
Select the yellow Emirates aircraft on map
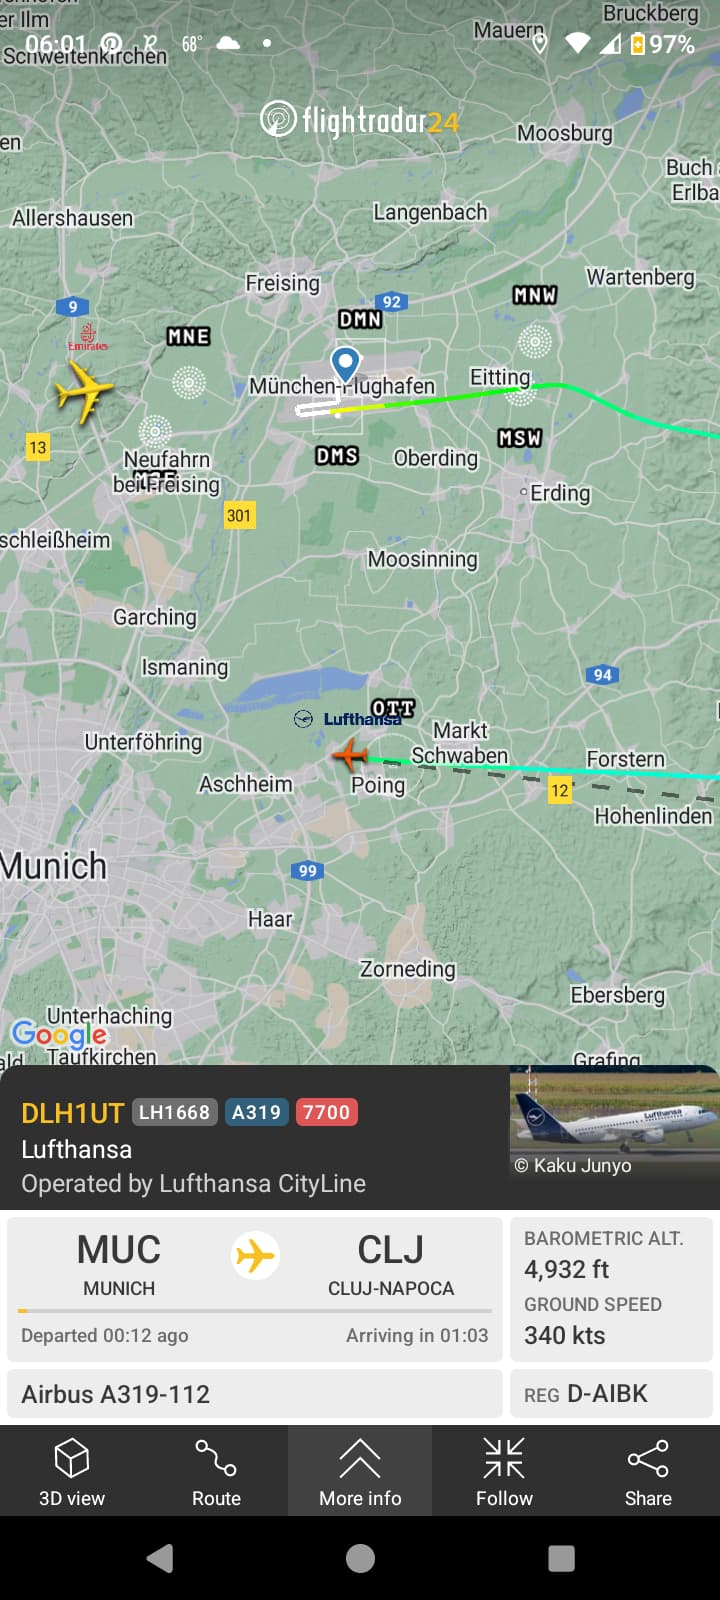(84, 391)
